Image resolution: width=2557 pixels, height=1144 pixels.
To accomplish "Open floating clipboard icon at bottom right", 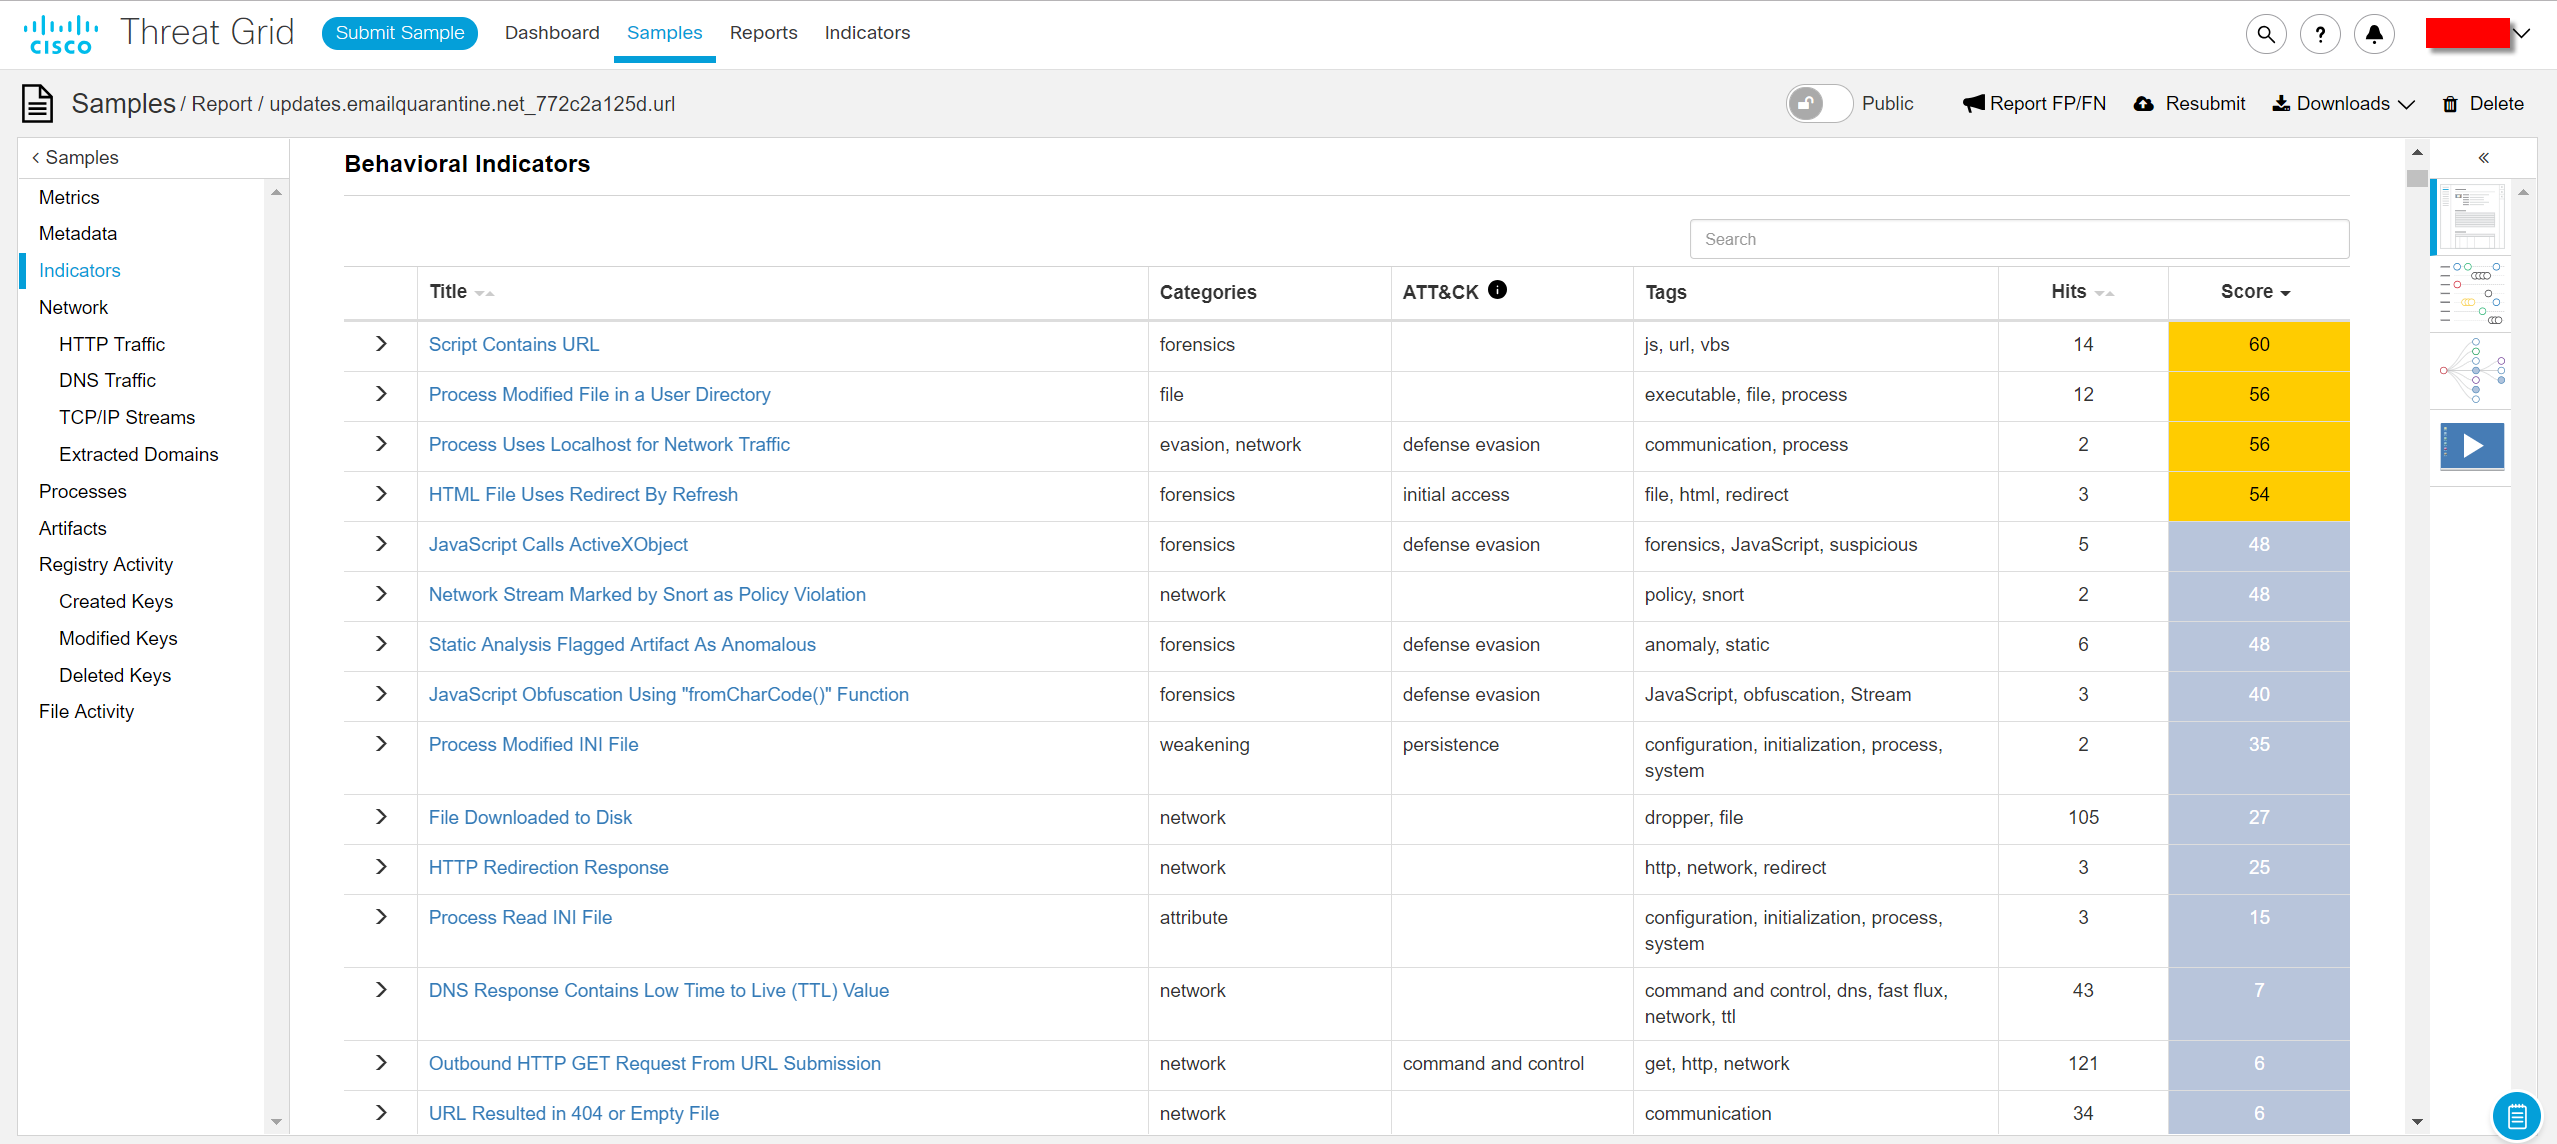I will pyautogui.click(x=2517, y=1115).
